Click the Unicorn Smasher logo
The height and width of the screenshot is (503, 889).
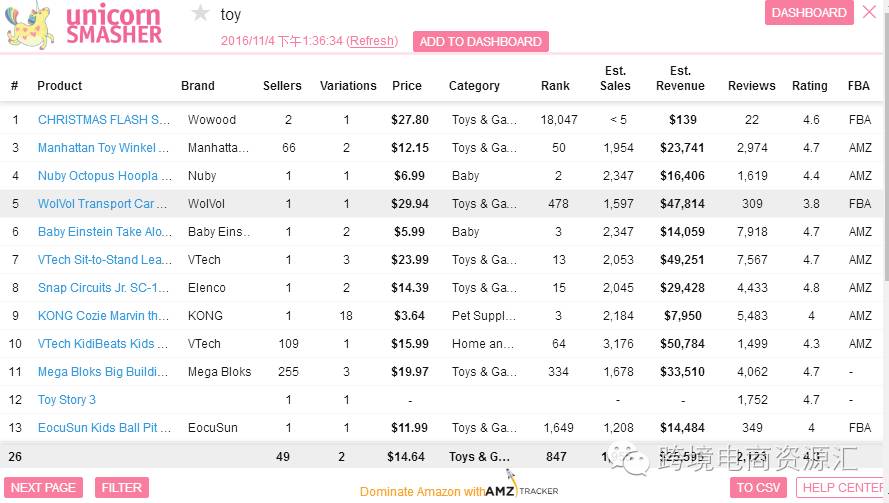tap(84, 26)
